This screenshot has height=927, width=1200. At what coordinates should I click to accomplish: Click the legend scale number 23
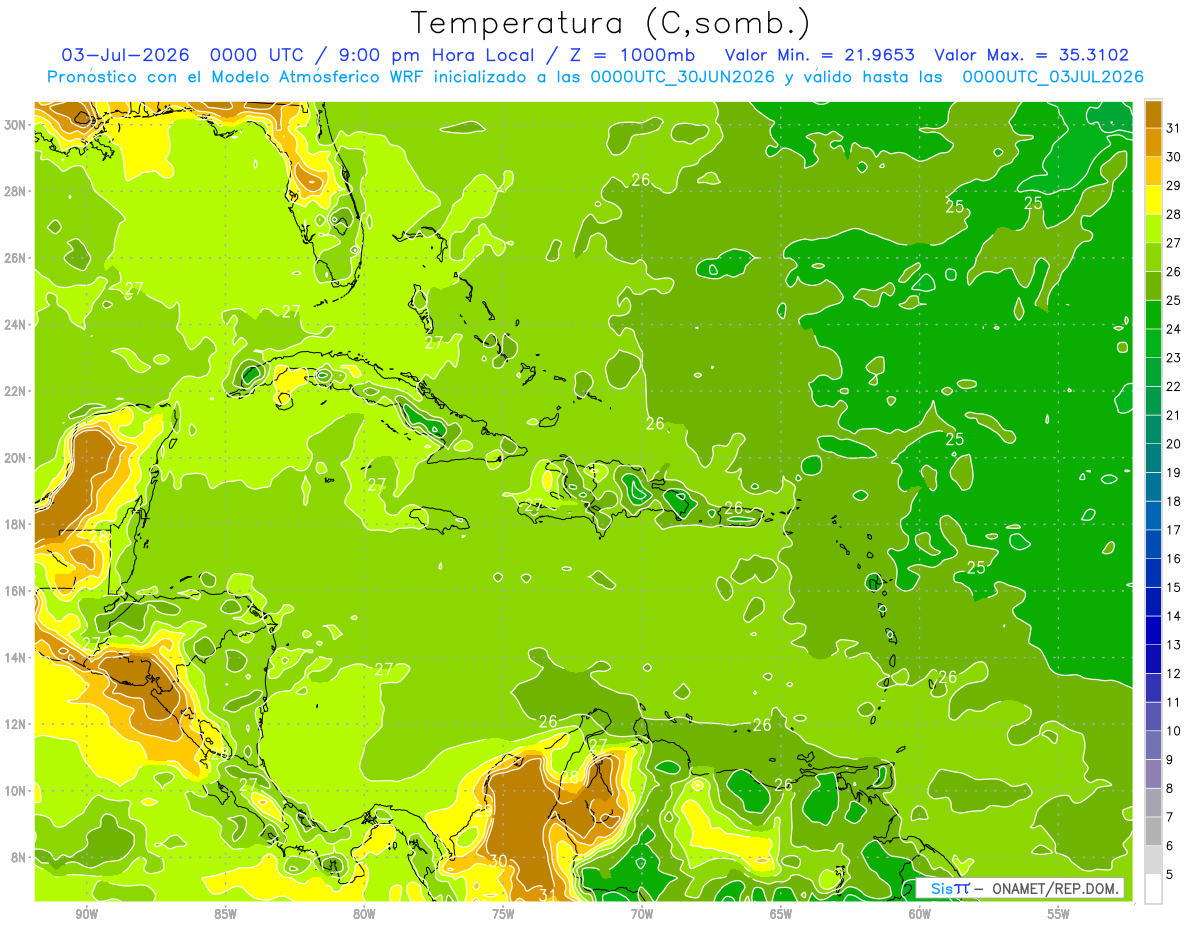pyautogui.click(x=1174, y=358)
